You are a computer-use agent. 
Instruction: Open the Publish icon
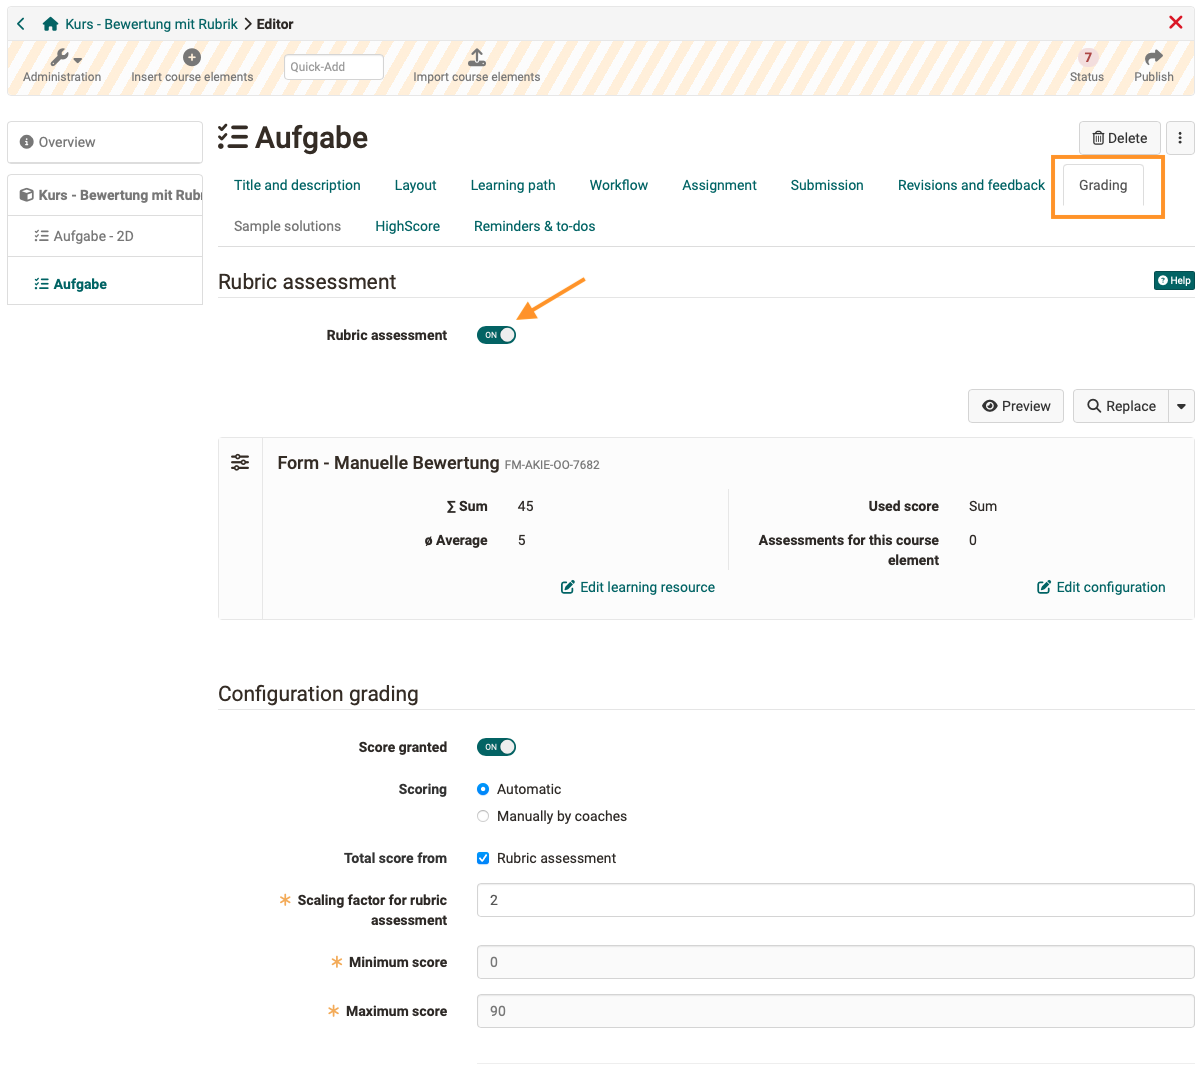1153,60
